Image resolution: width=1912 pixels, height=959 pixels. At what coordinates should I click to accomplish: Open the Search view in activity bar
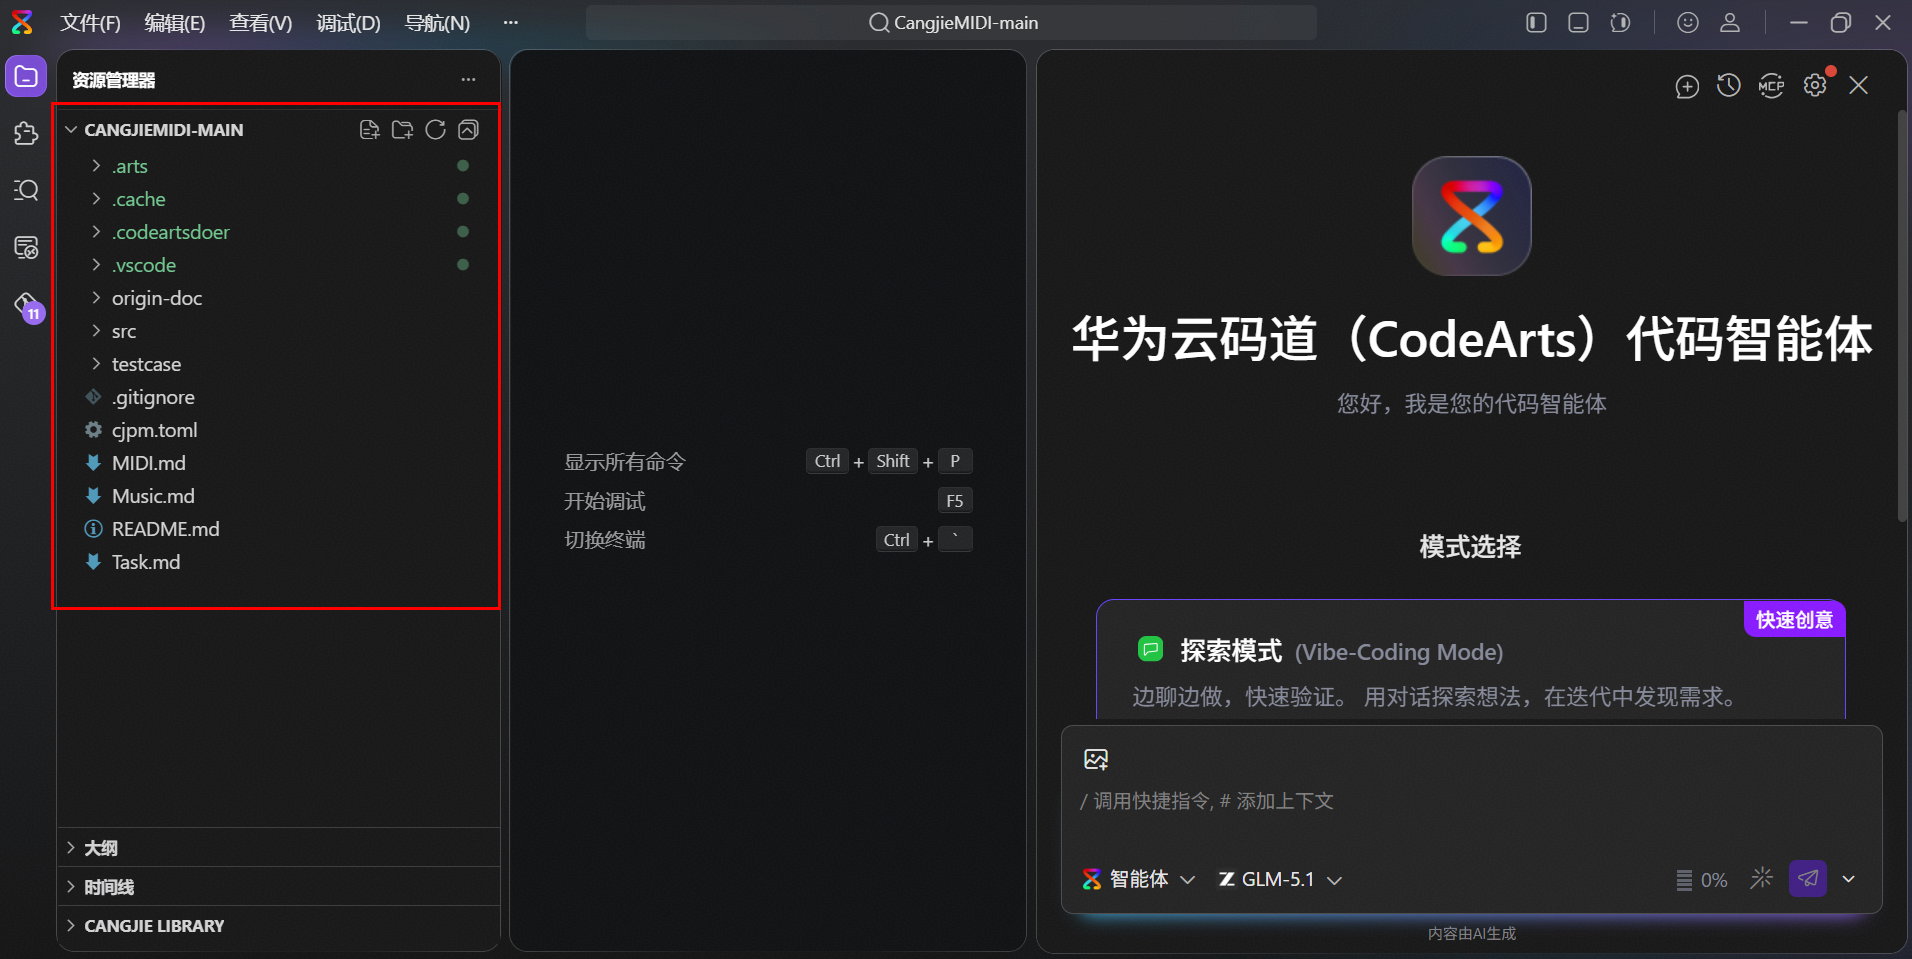click(x=26, y=190)
